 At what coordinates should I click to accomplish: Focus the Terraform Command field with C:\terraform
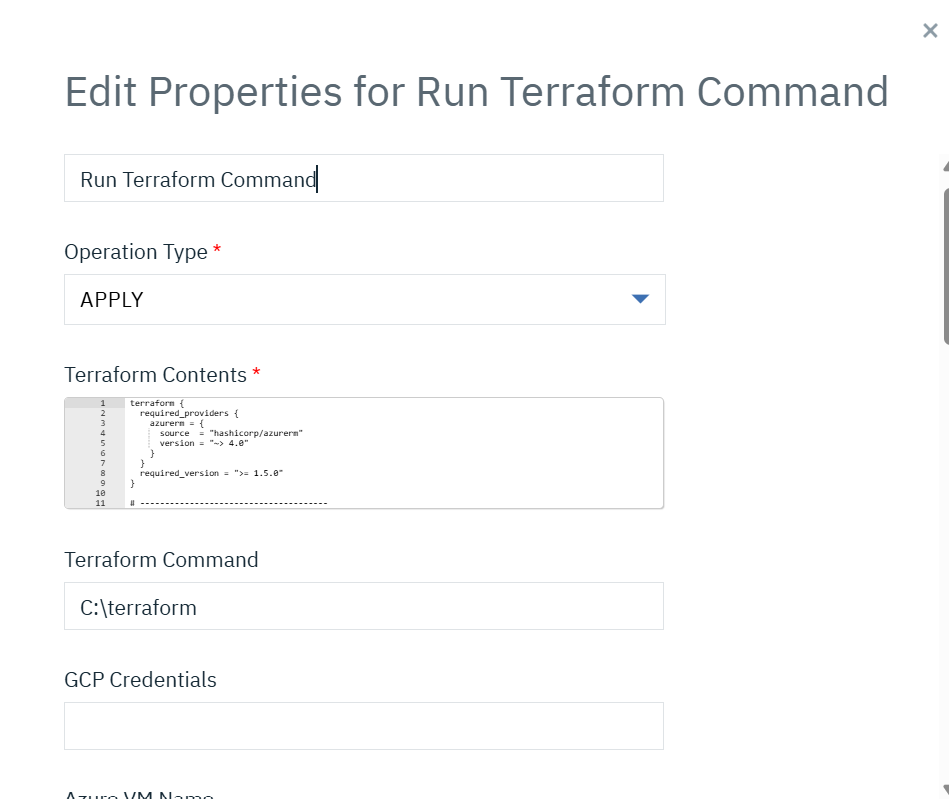[363, 607]
